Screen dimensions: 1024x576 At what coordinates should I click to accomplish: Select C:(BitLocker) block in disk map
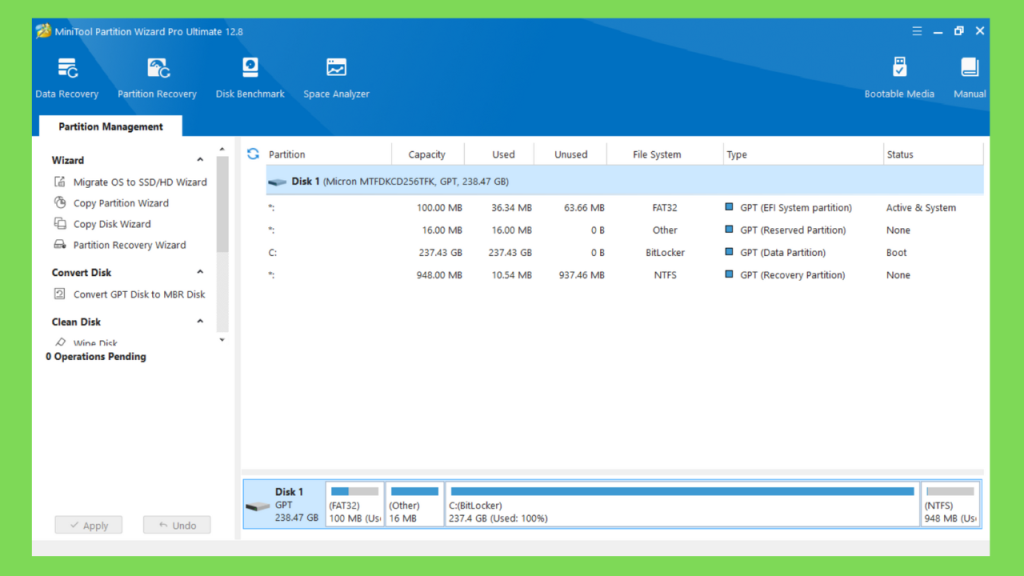[682, 504]
